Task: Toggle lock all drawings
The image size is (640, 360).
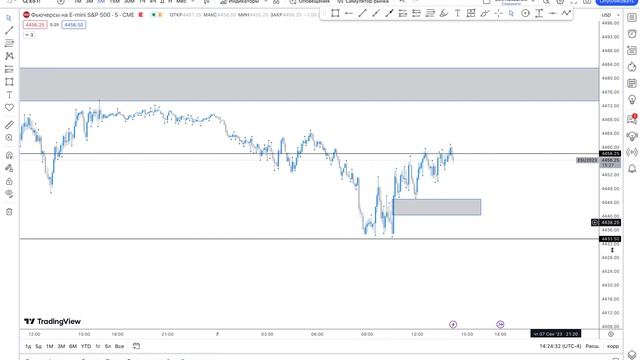Action: point(9,181)
